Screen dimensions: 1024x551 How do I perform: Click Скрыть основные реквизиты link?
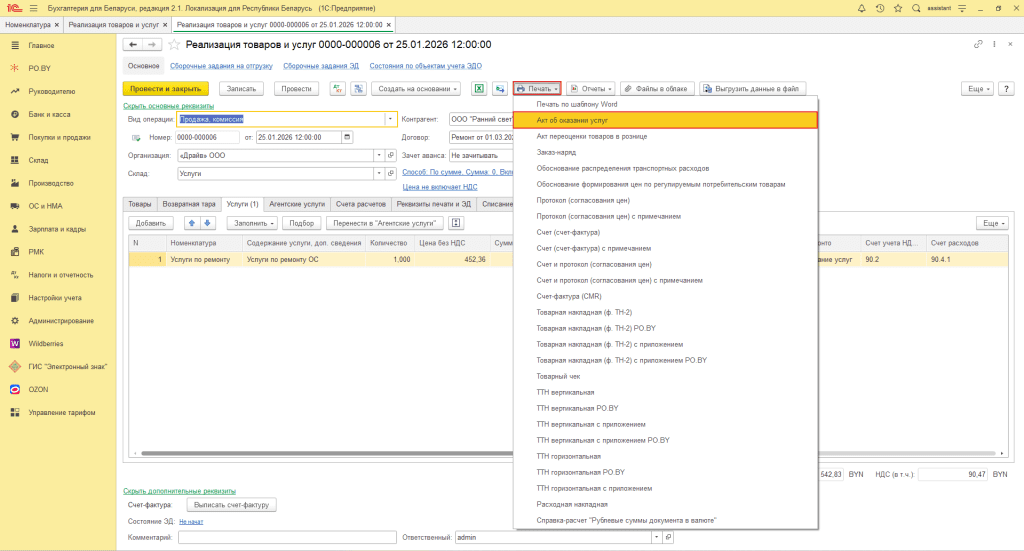click(169, 105)
